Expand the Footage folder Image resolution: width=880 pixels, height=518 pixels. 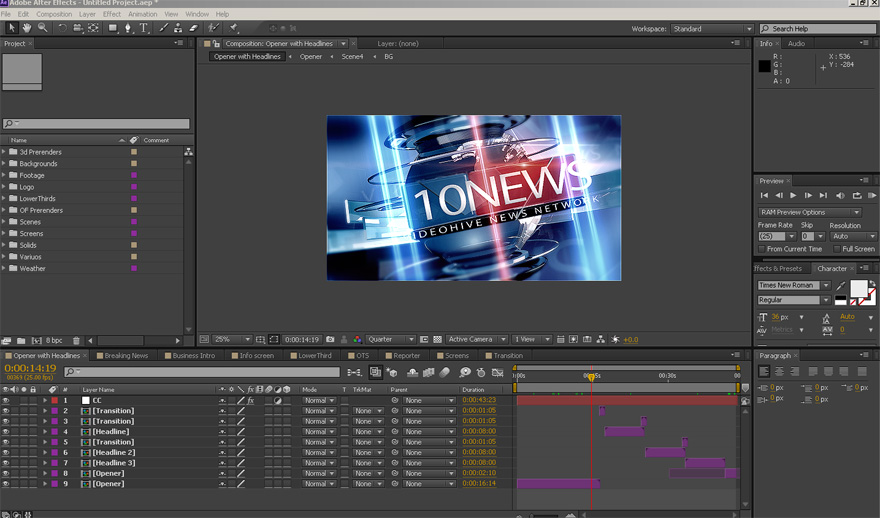(4, 175)
